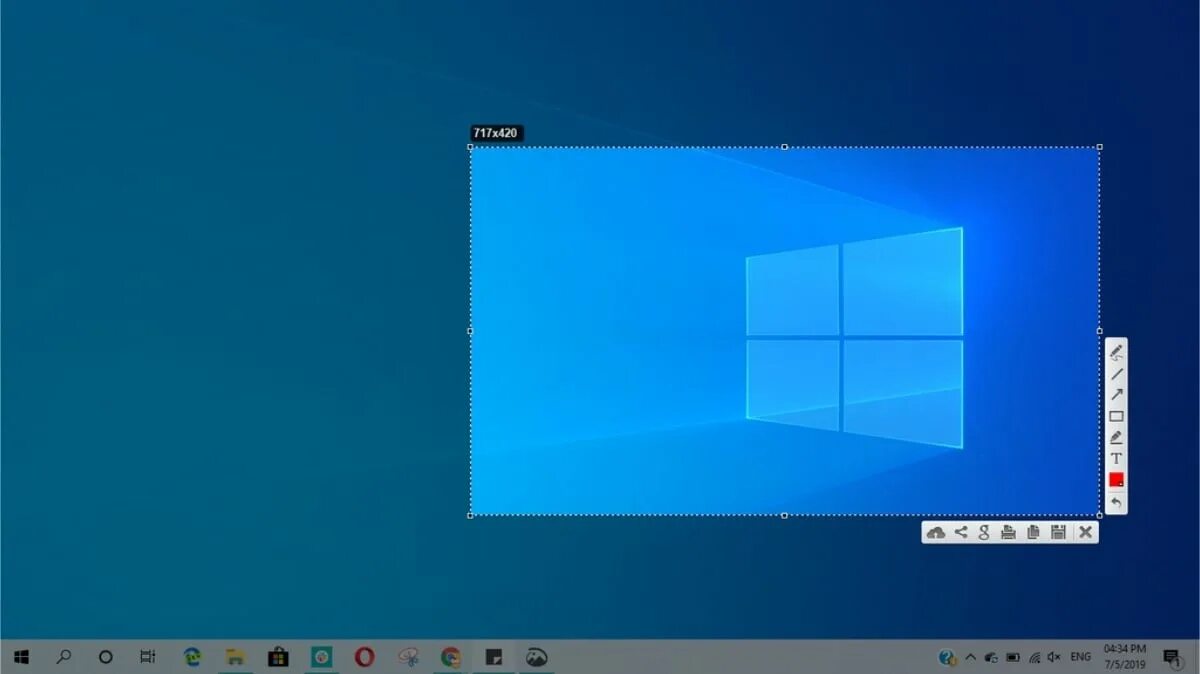Open Sticky Notes from taskbar
Screen dimensions: 1200x674
click(x=493, y=657)
